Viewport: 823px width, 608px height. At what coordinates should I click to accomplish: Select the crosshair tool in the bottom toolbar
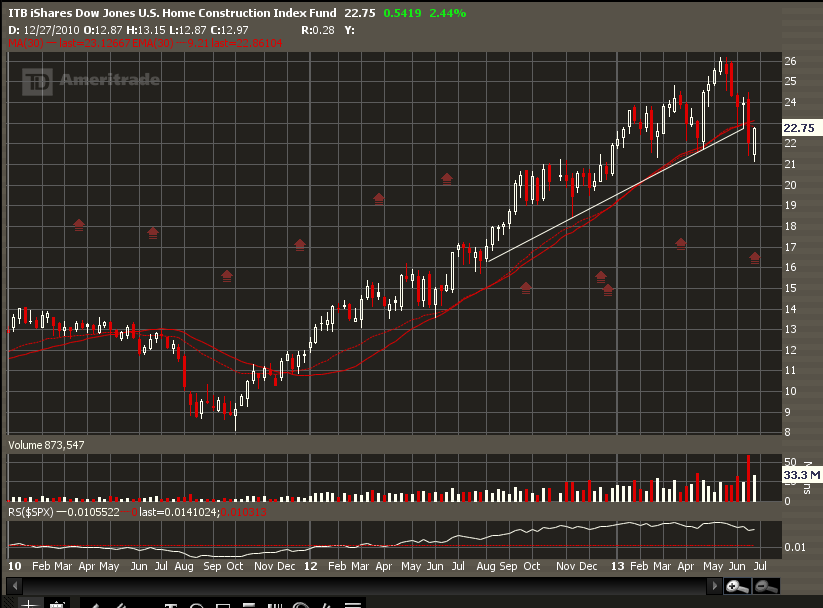[x=30, y=604]
